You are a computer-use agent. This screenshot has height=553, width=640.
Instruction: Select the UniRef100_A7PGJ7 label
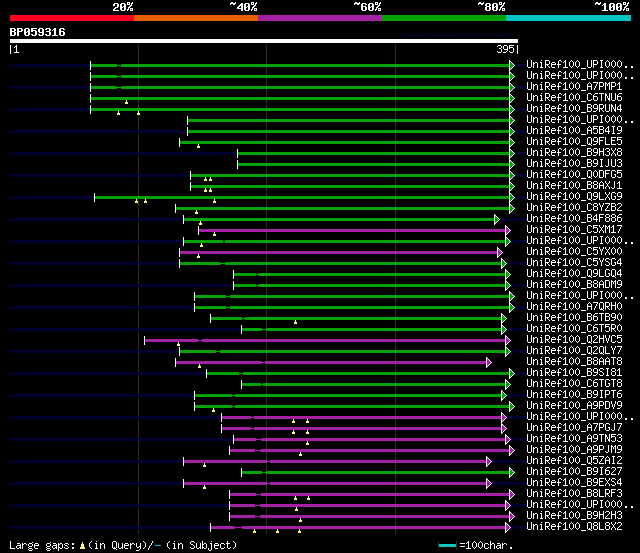tap(574, 428)
